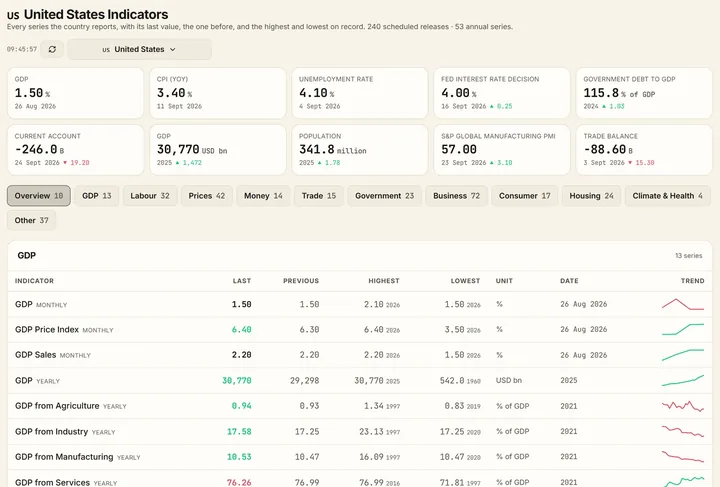Click the GDP from Agriculture trend sparkline
Viewport: 720px width, 487px height.
tap(683, 406)
